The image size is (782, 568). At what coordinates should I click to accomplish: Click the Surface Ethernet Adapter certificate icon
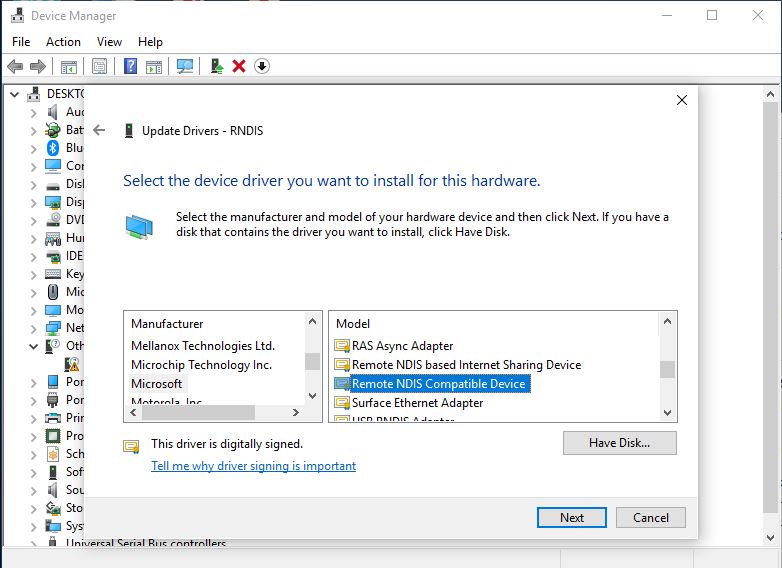(342, 402)
